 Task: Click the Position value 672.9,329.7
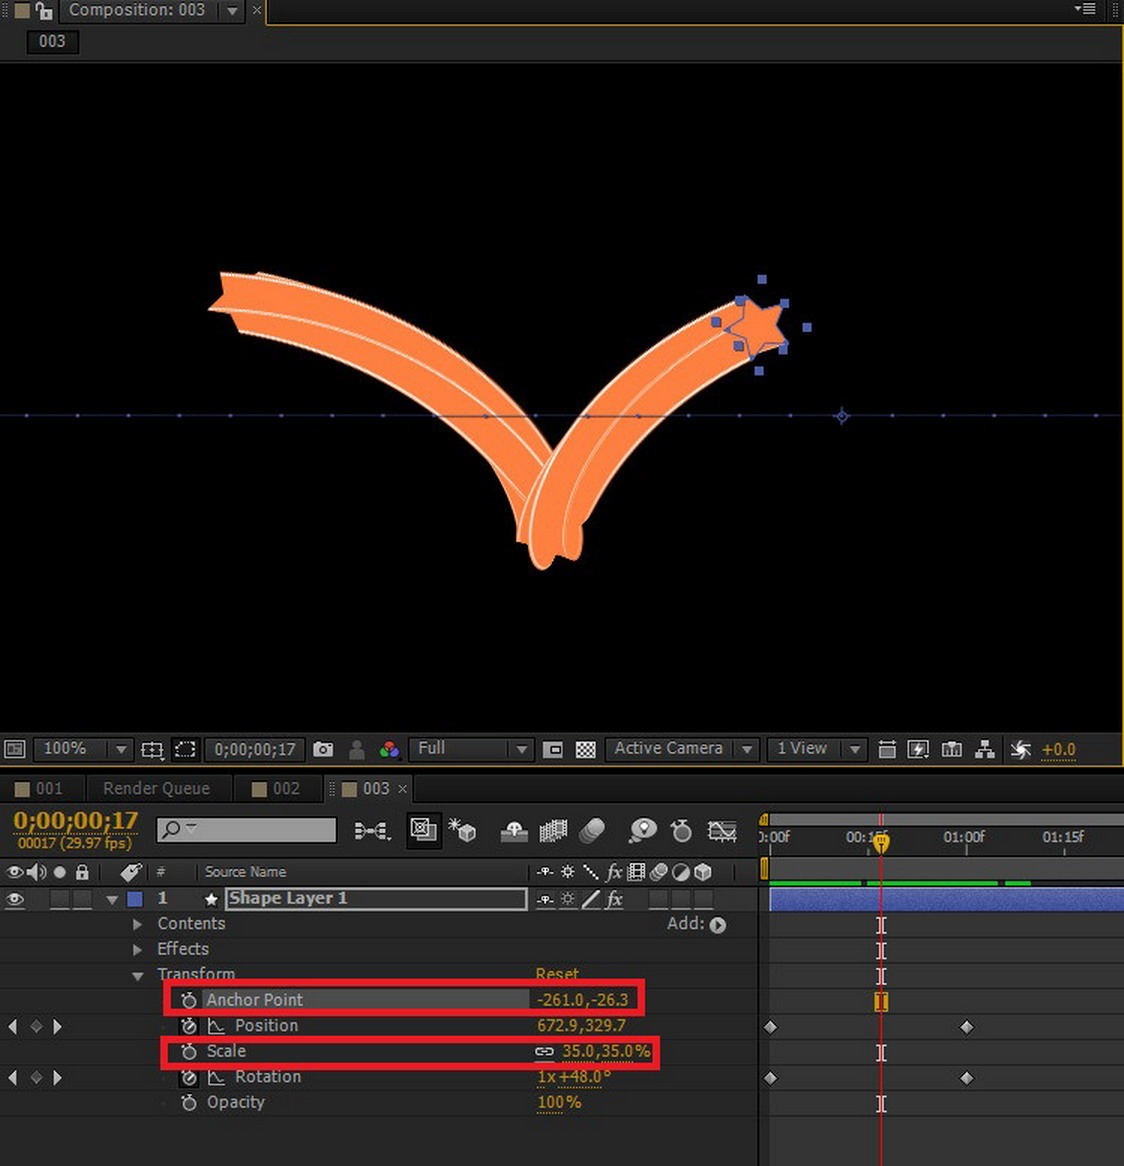coord(581,1026)
